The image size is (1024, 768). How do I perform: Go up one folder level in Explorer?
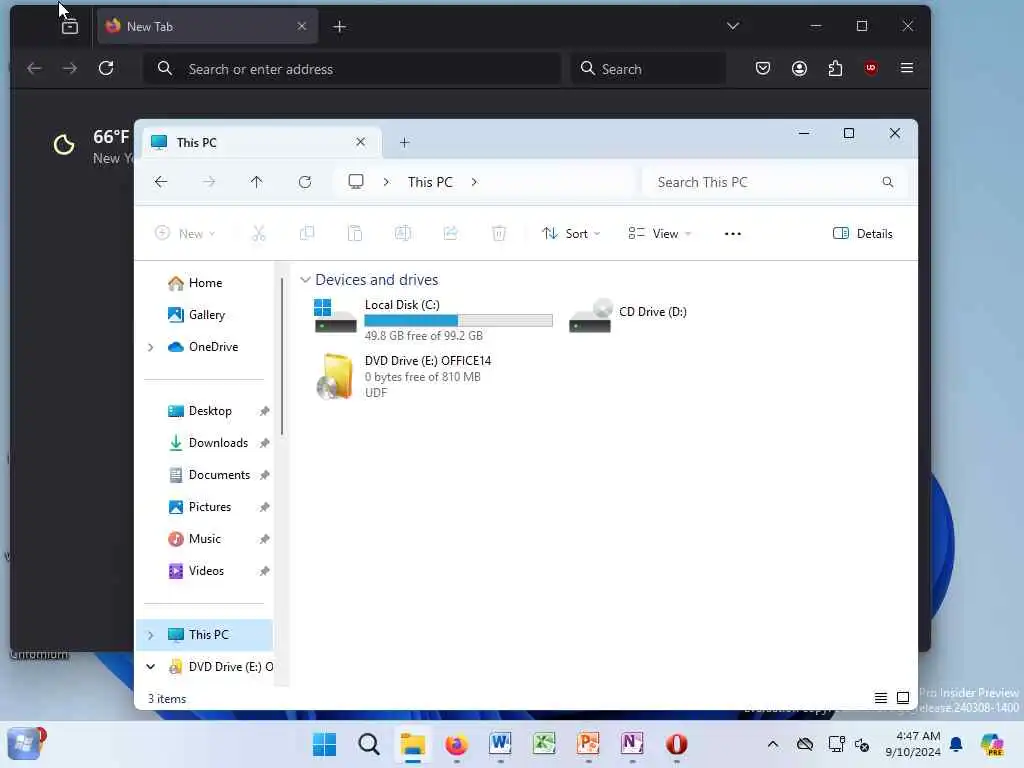(257, 182)
